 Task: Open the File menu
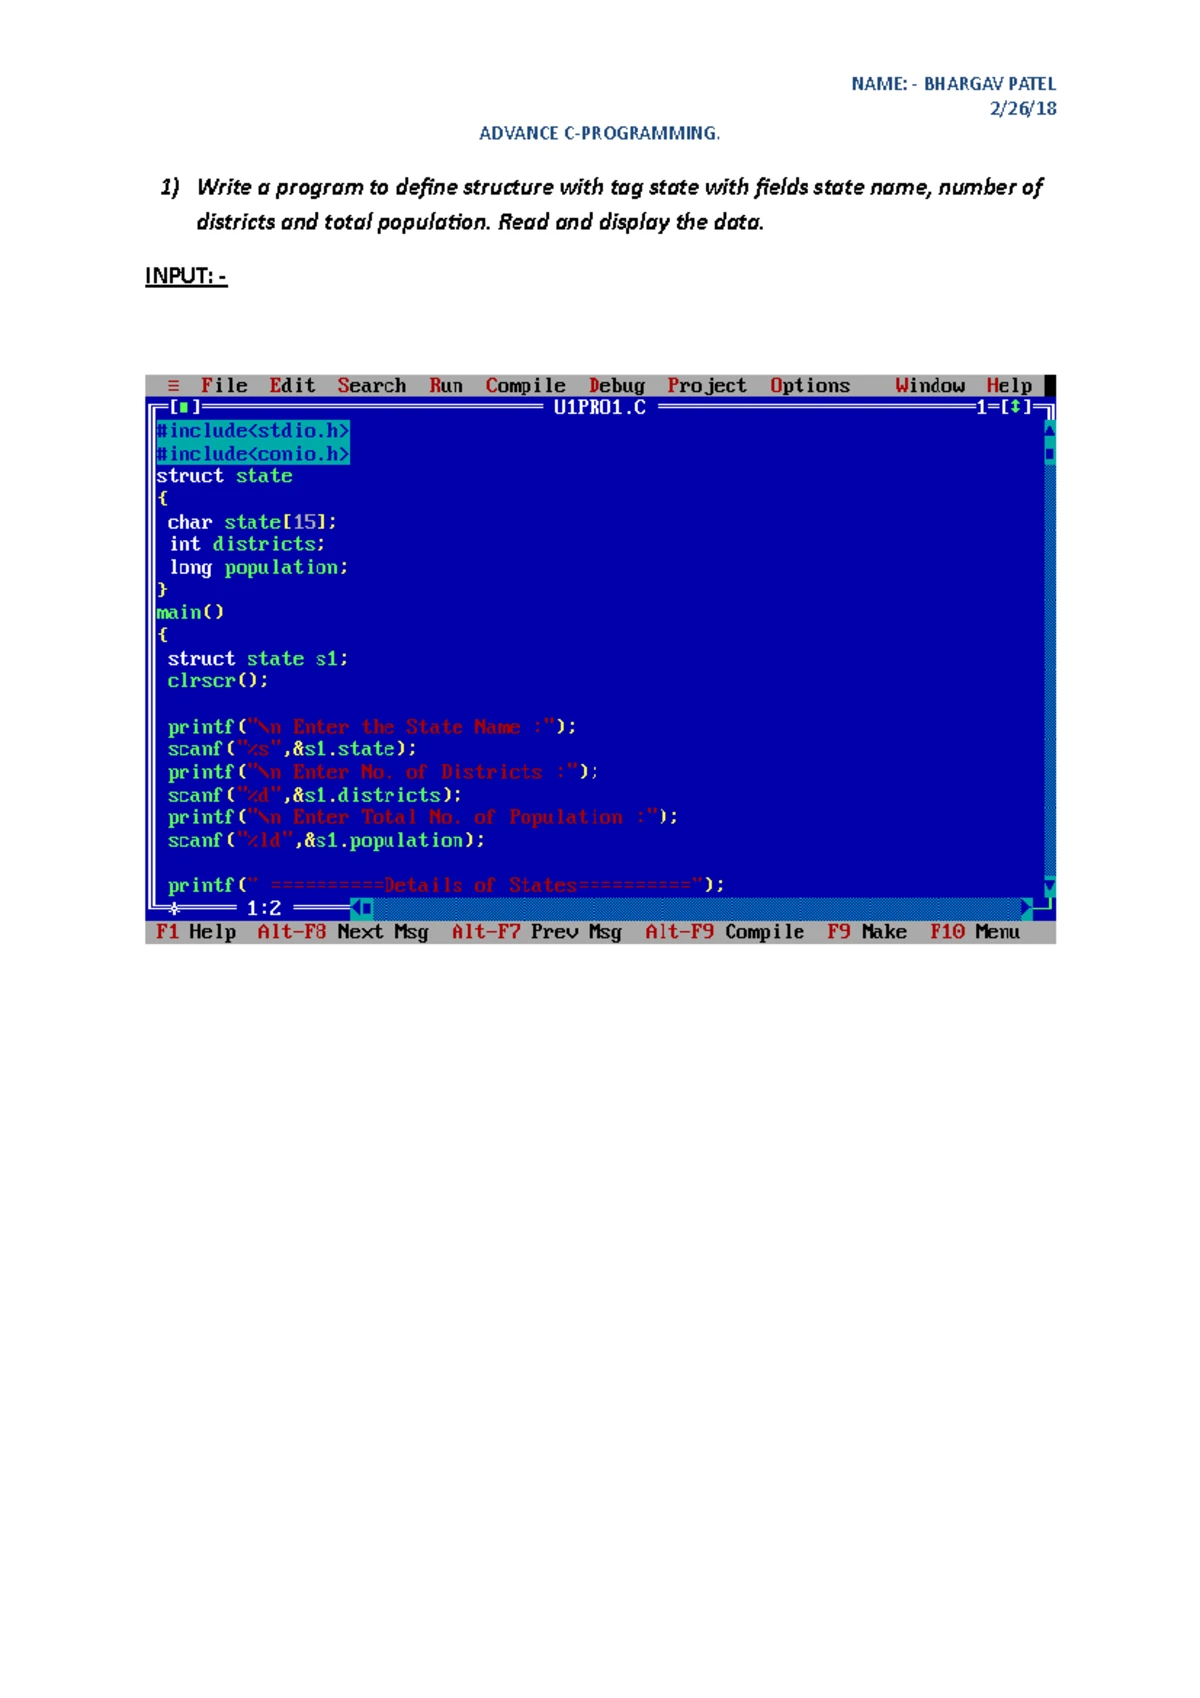pyautogui.click(x=224, y=386)
